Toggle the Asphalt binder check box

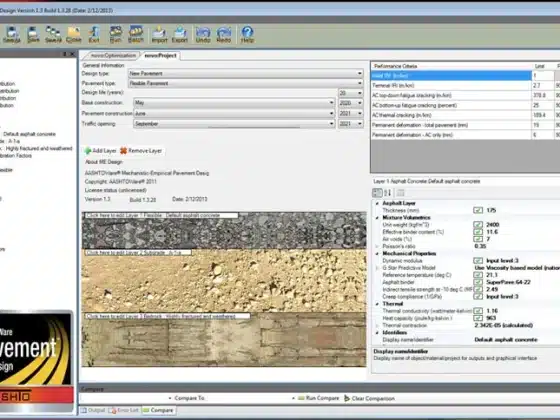(478, 282)
